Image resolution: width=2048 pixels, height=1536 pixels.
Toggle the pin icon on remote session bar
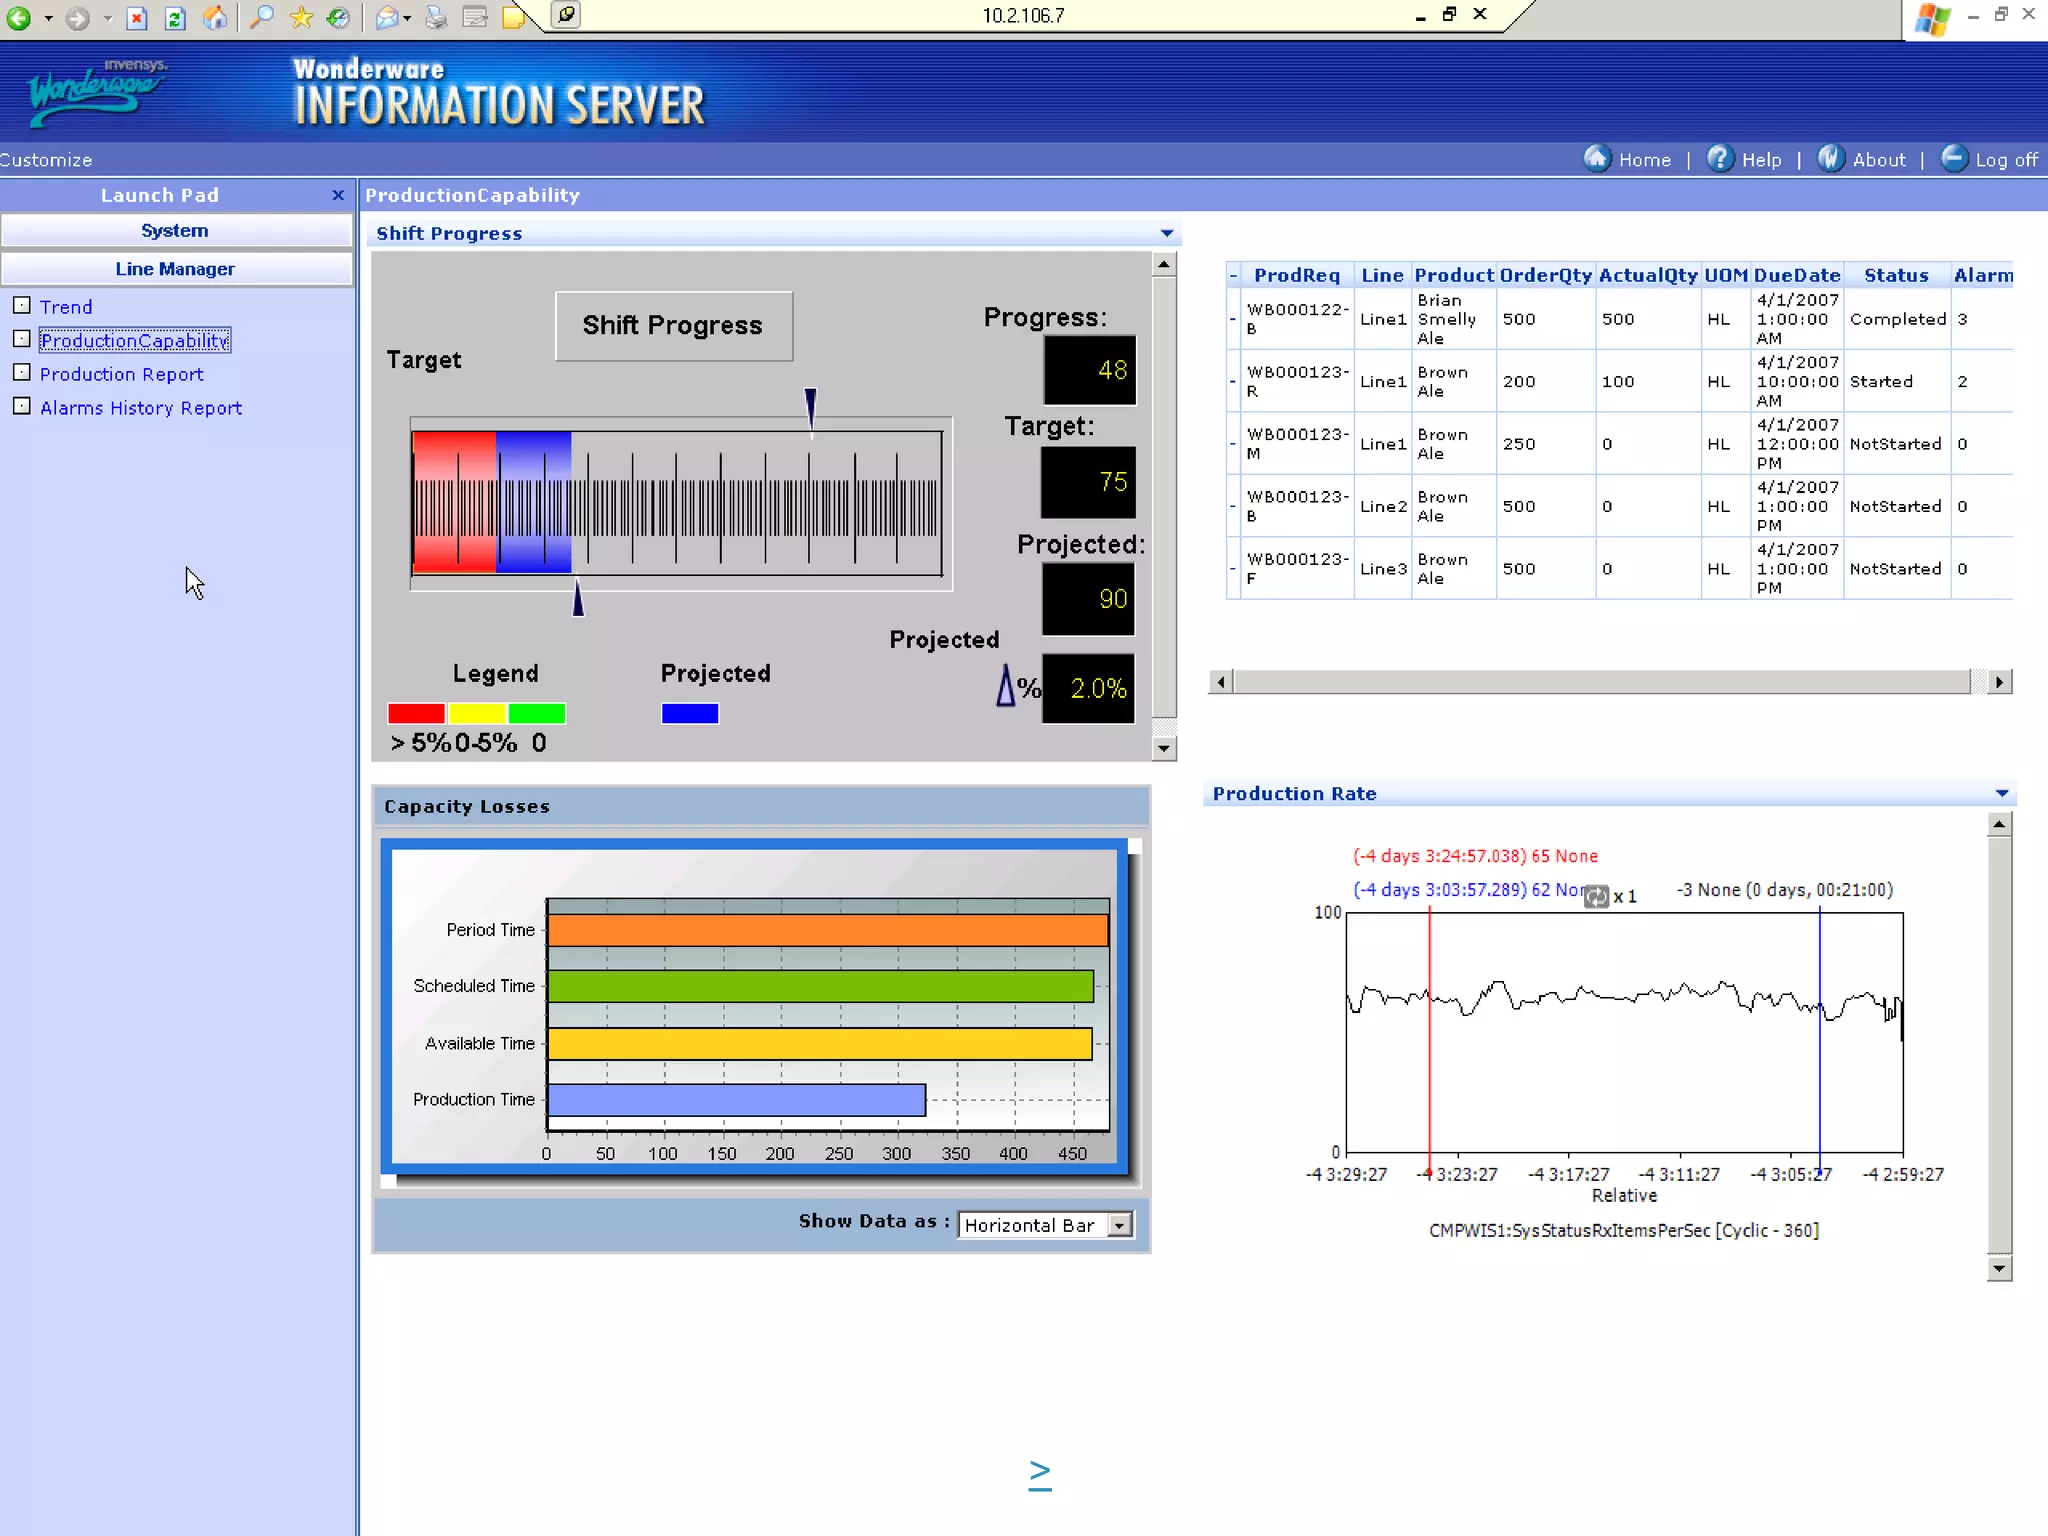click(x=566, y=15)
